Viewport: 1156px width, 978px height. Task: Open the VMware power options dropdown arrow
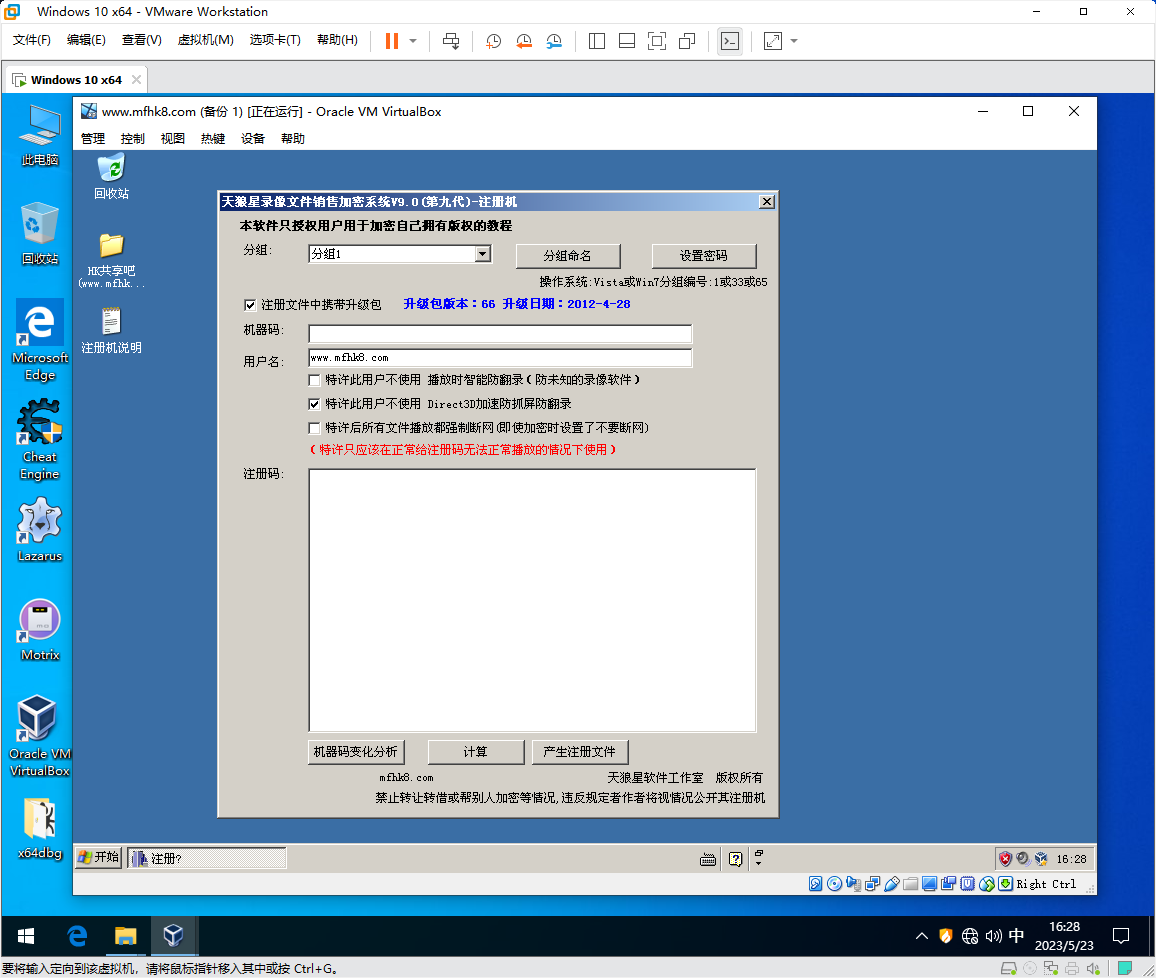point(413,41)
